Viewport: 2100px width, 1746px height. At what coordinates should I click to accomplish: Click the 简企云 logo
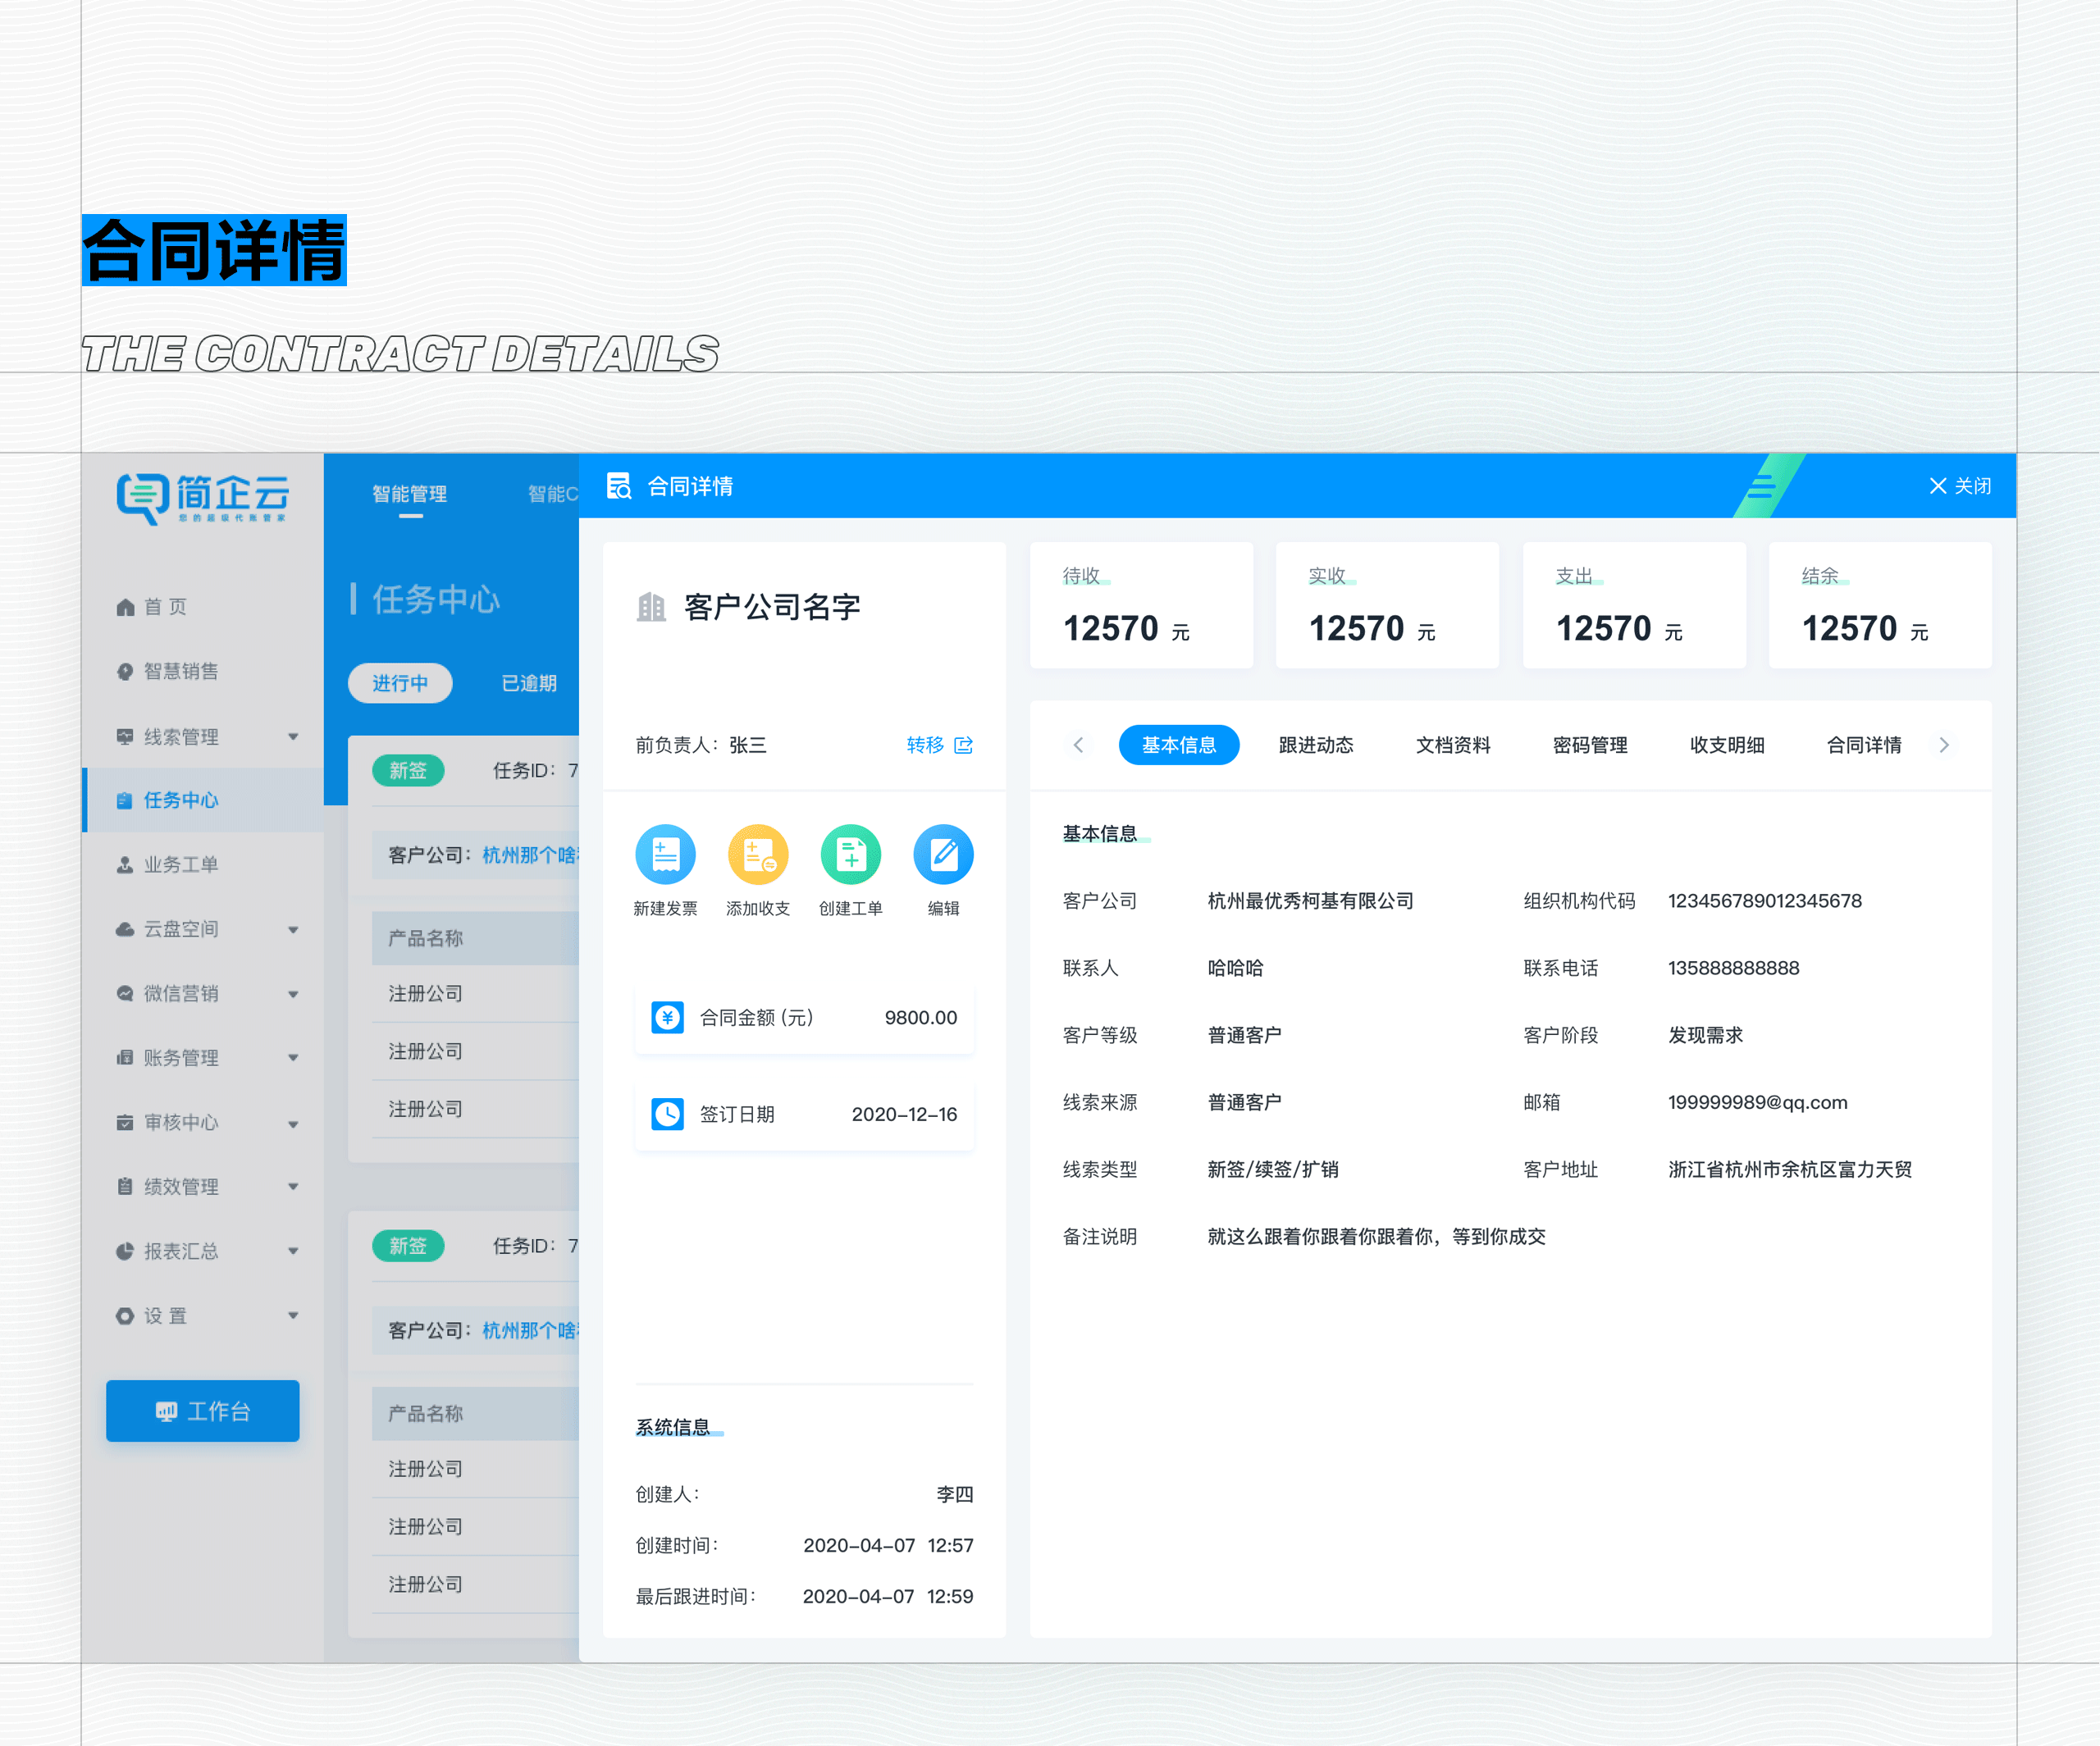[x=203, y=497]
